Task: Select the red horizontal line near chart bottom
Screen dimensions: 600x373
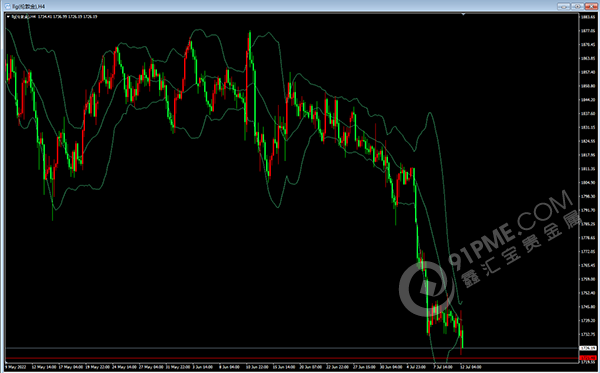Action: 292,358
